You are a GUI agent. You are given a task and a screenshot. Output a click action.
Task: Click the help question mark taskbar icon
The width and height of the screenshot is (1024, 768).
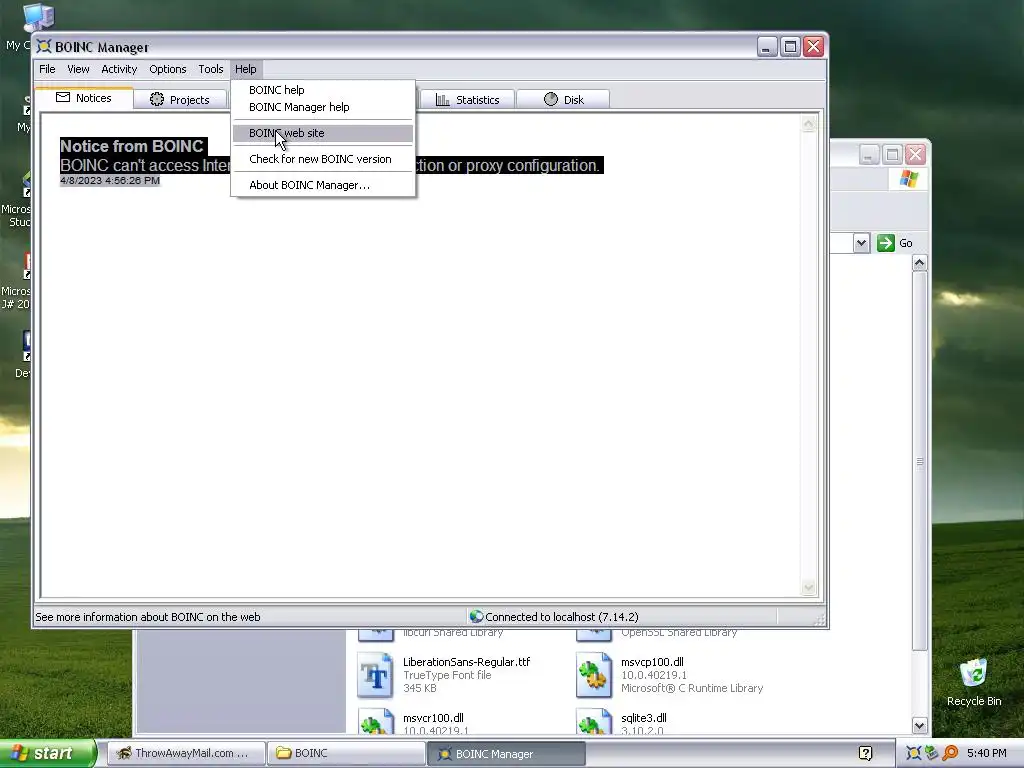(865, 754)
